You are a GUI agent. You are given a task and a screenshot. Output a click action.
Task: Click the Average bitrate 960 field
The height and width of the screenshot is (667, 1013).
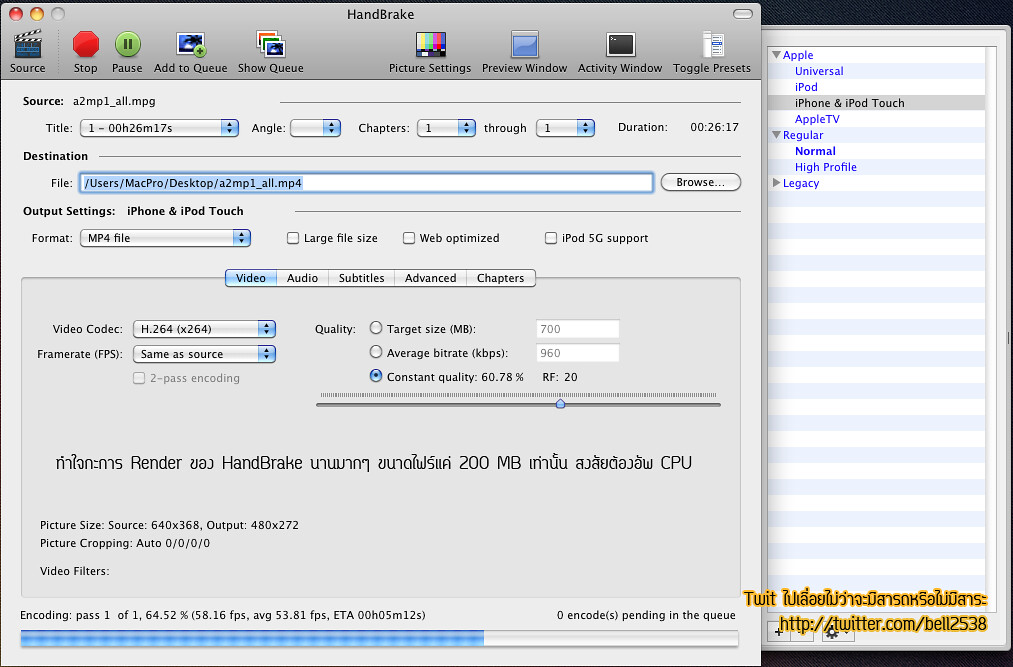tap(578, 353)
